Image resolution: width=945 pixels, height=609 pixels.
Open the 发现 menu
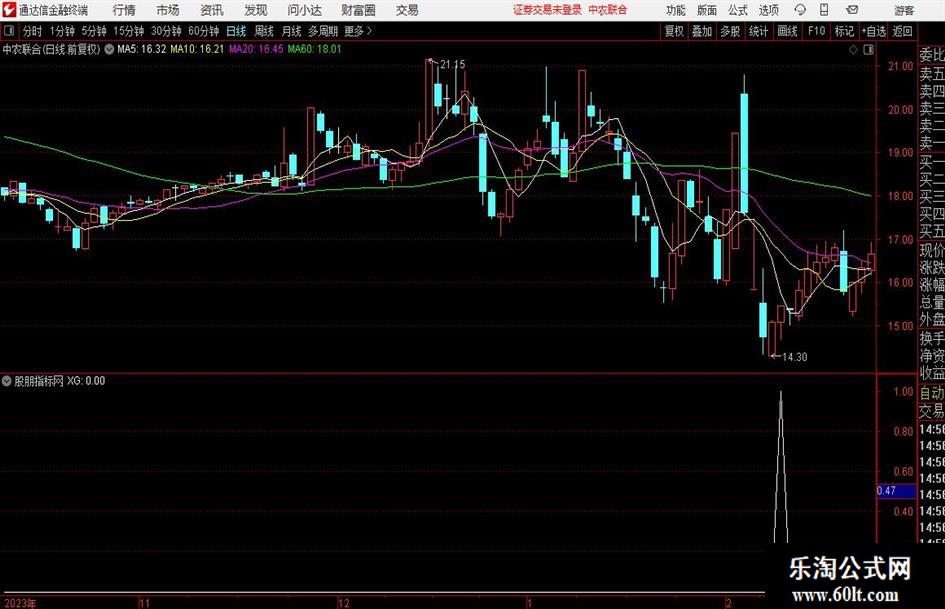(256, 10)
